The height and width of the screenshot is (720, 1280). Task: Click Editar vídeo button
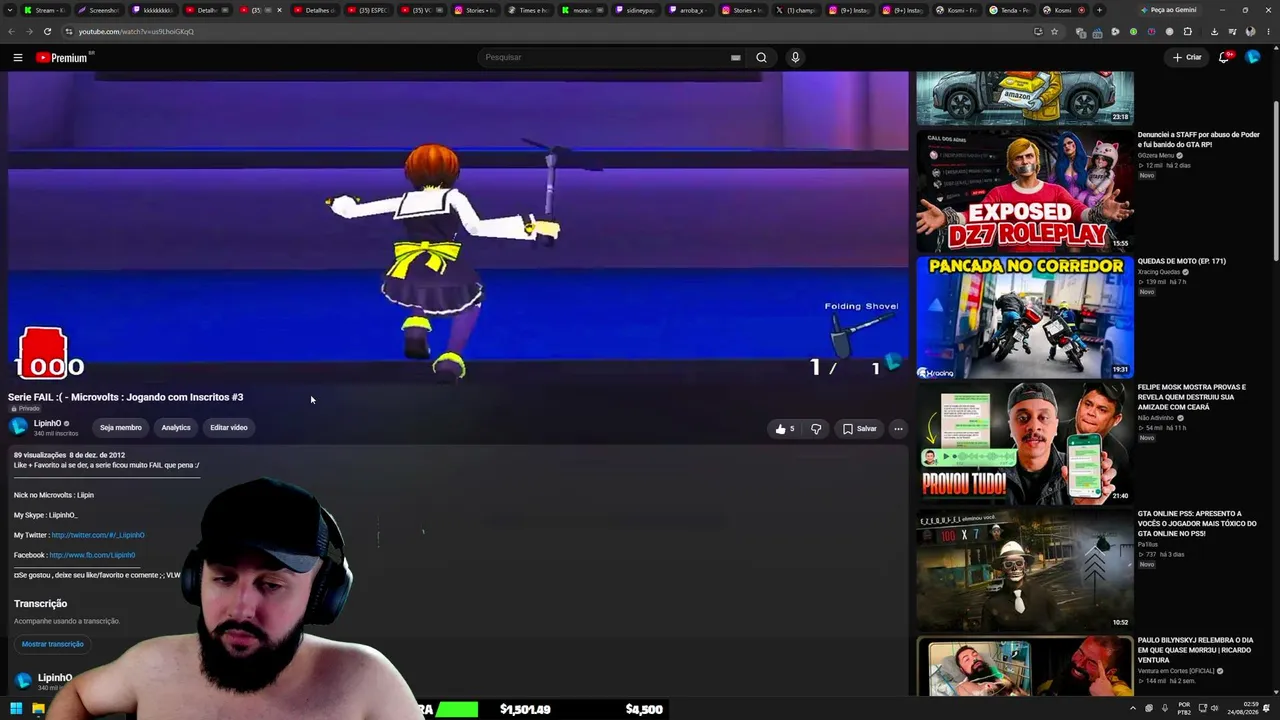coord(229,428)
